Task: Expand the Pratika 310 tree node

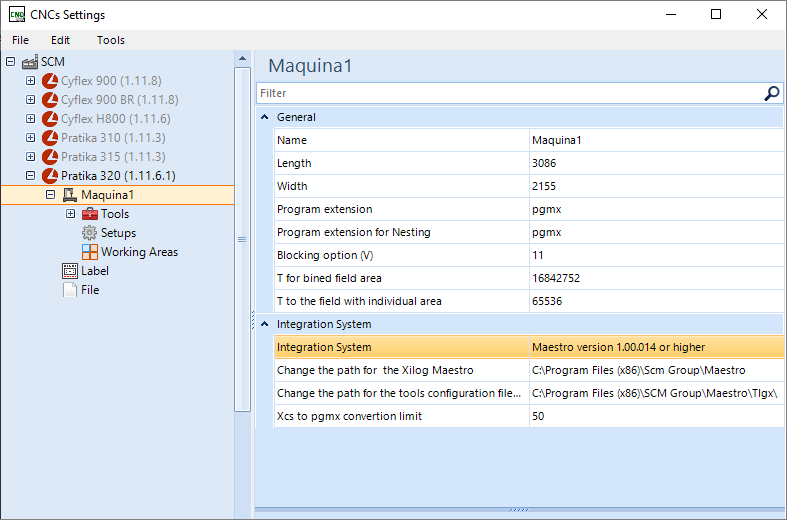Action: [30, 138]
